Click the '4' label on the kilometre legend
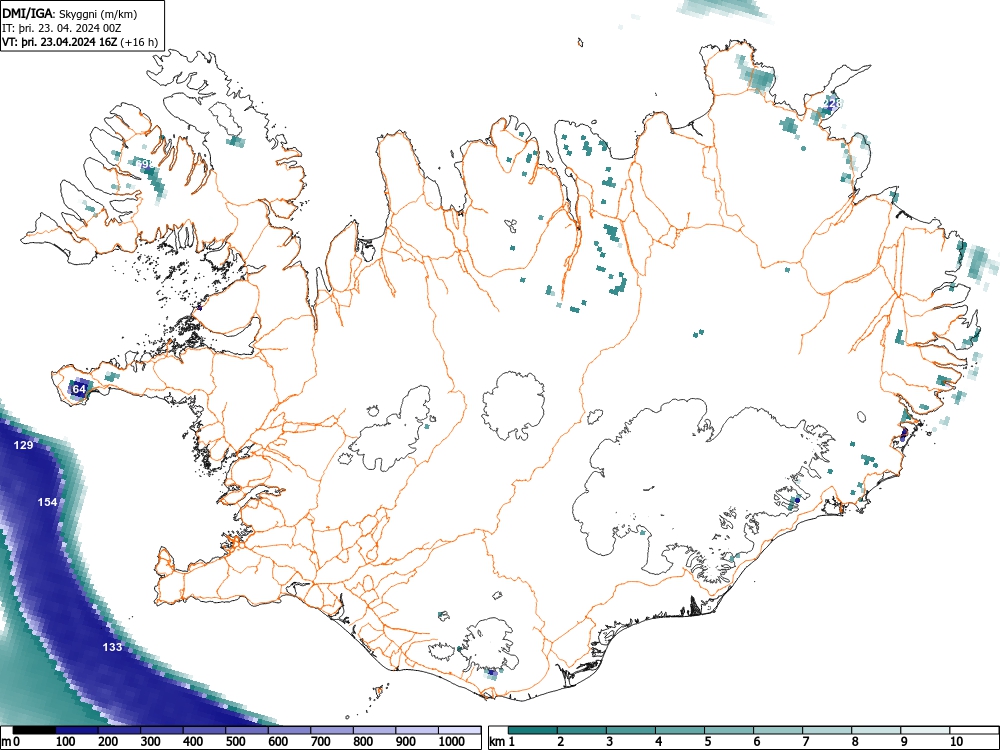Screen dimensions: 1000x750 (x=659, y=742)
